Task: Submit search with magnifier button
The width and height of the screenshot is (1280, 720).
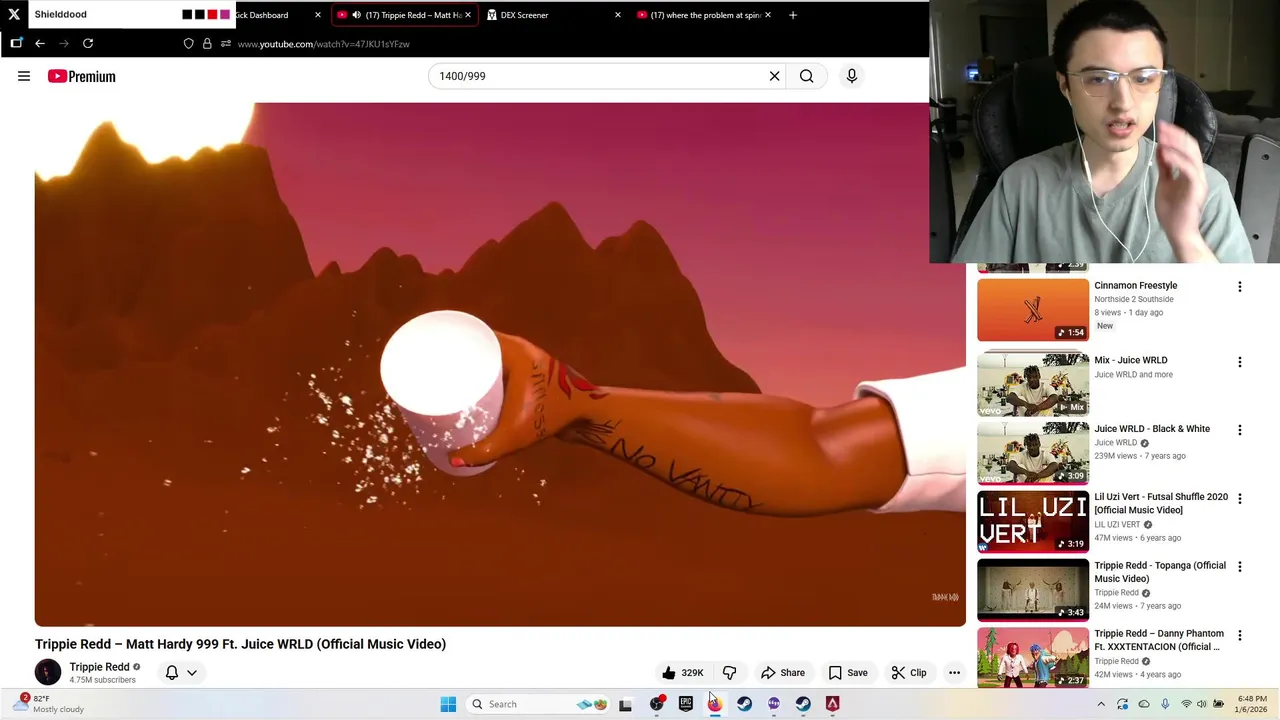Action: (x=806, y=76)
